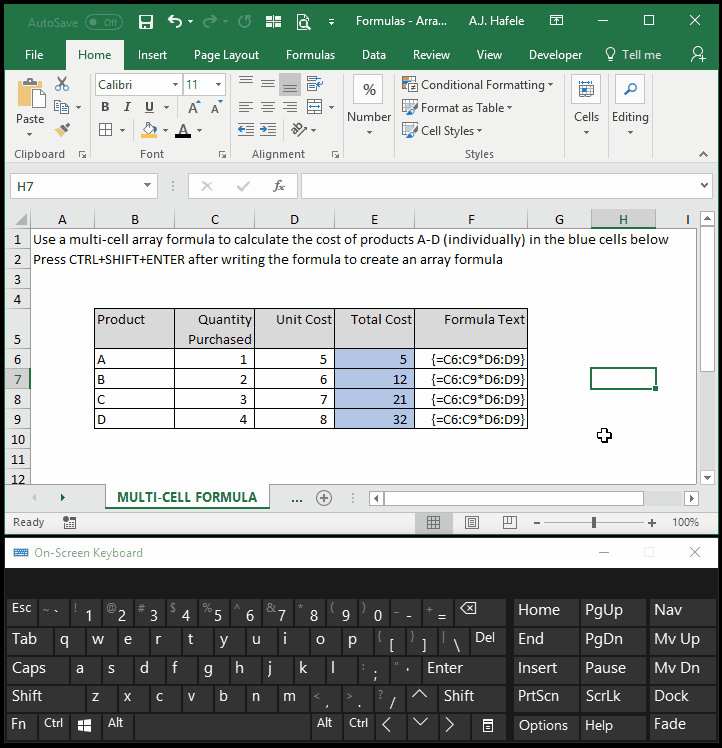Open the font size dropdown
The image size is (722, 748).
218,84
